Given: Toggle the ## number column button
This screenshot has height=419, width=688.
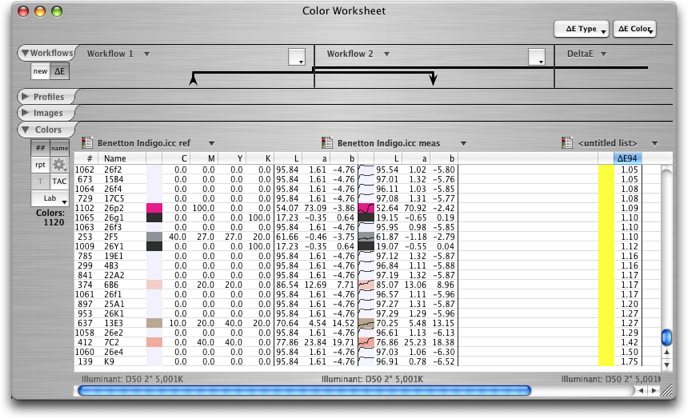Looking at the screenshot, I should click(40, 148).
